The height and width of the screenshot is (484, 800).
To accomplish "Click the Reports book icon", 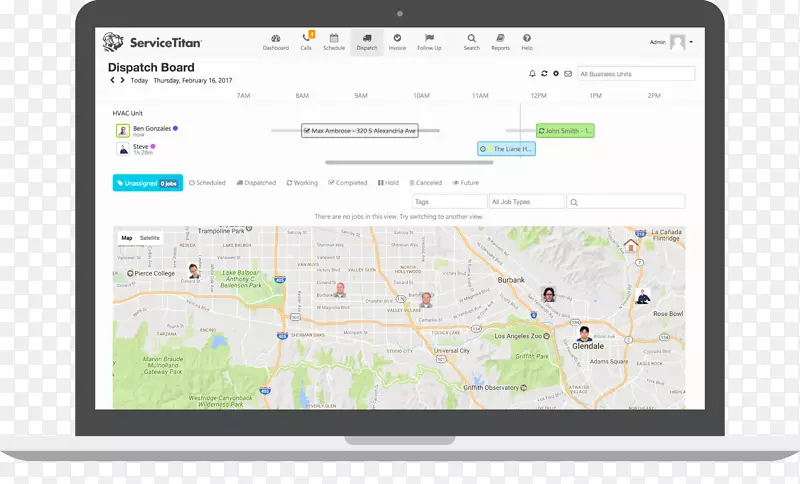I will click(500, 40).
